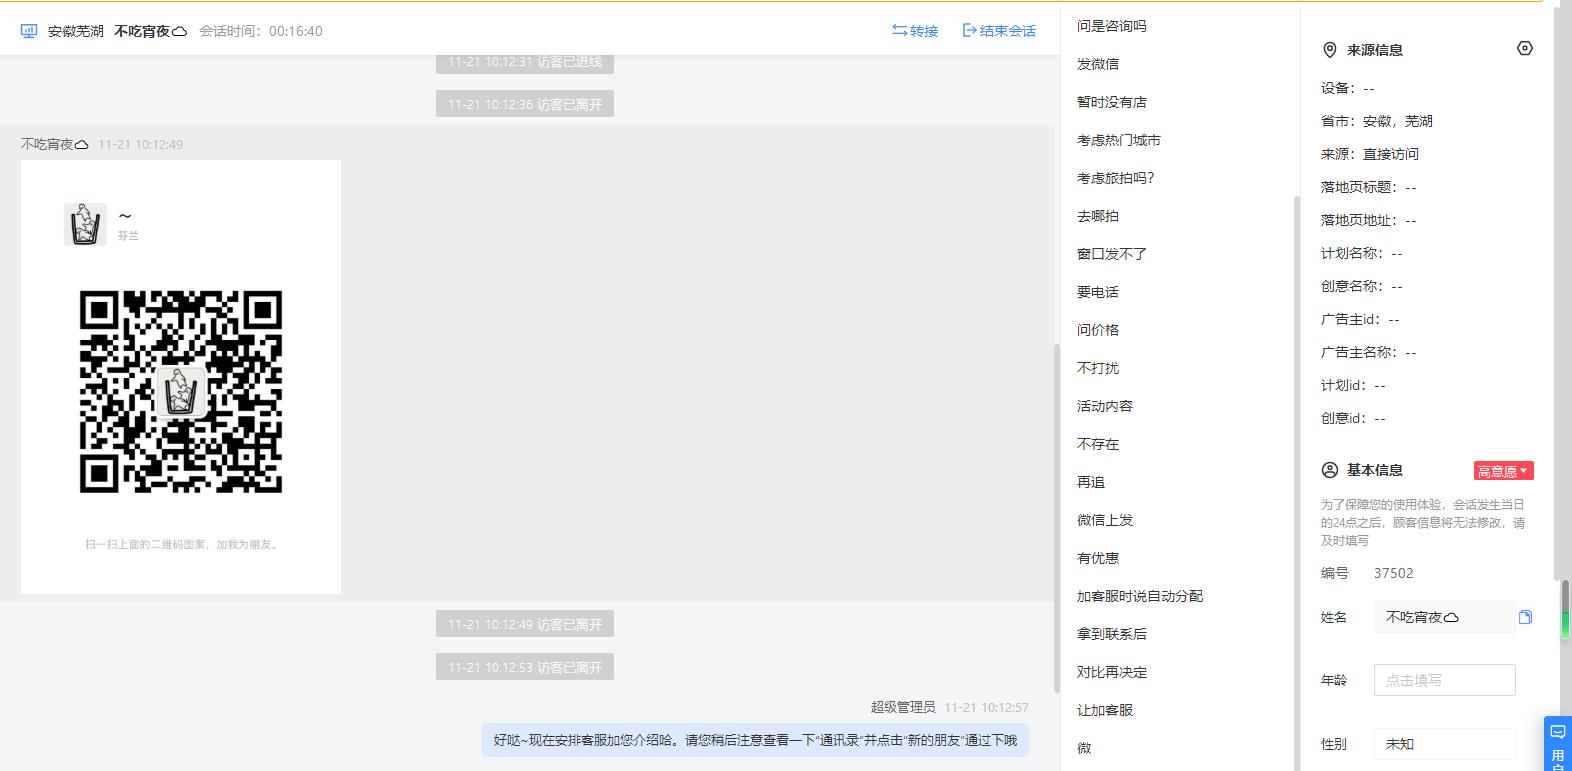This screenshot has height=771, width=1572.
Task: Click the 超级管理员 sender label
Action: click(x=903, y=707)
